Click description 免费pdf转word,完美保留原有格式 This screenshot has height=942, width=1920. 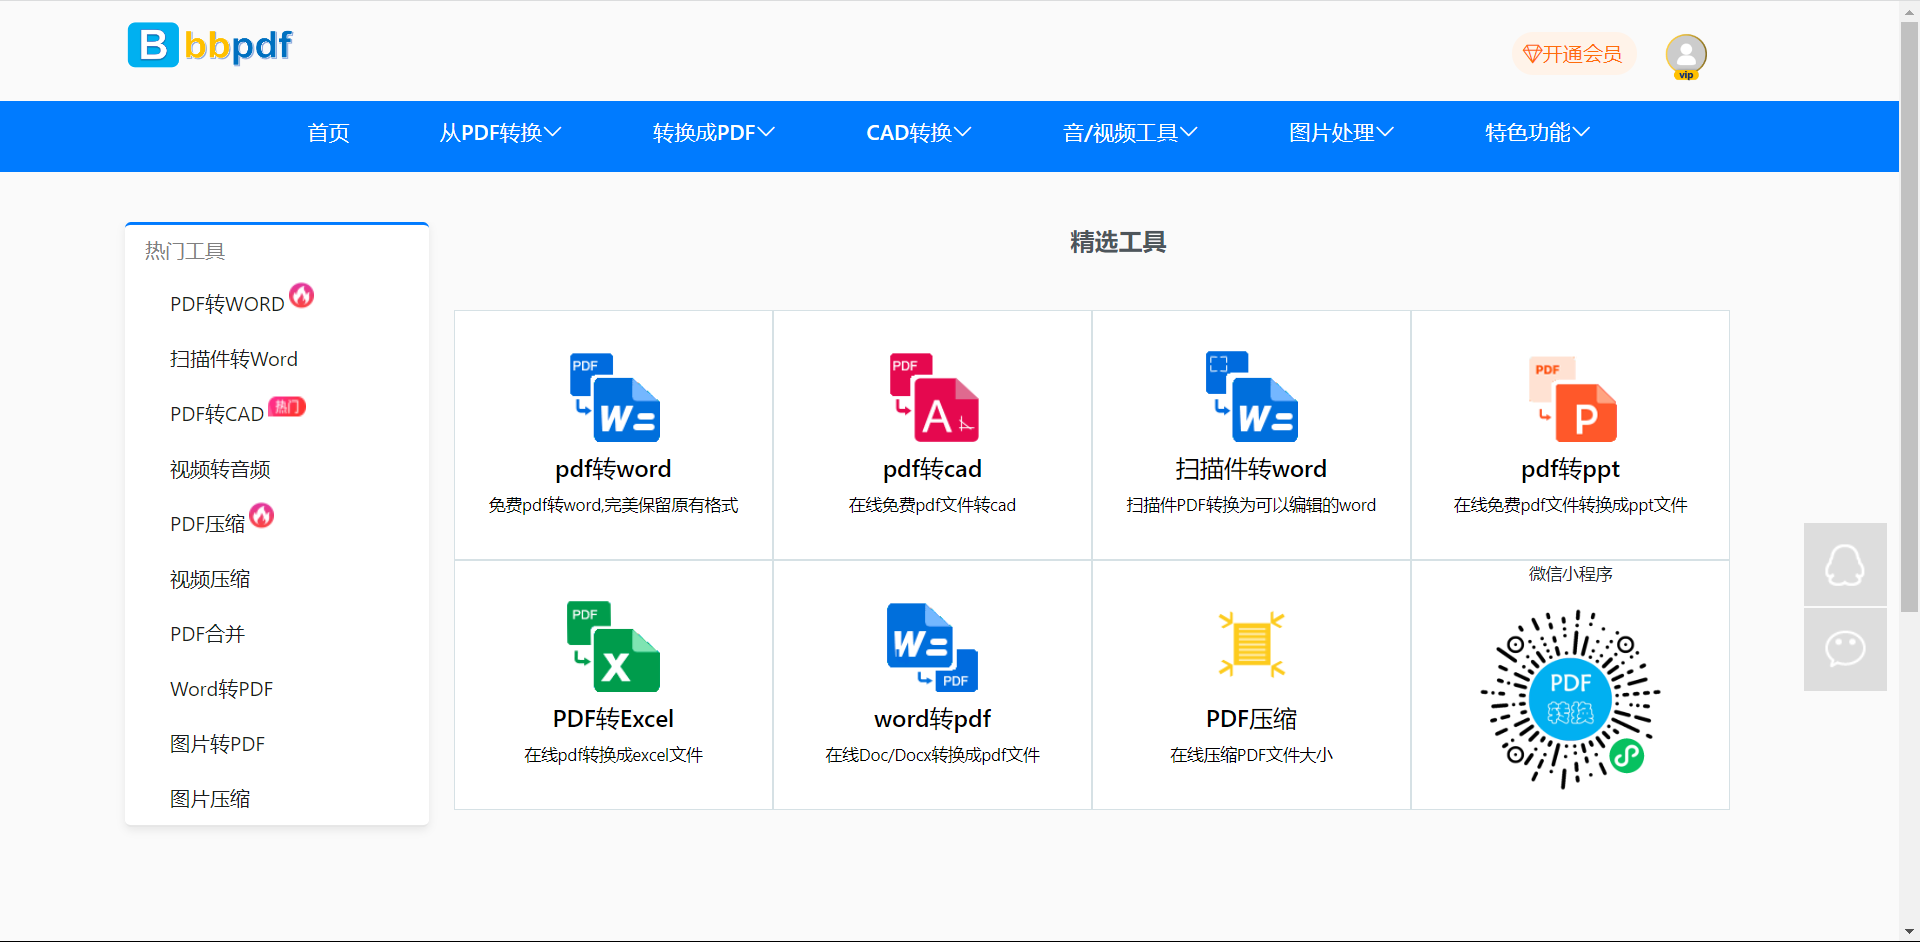(x=613, y=505)
